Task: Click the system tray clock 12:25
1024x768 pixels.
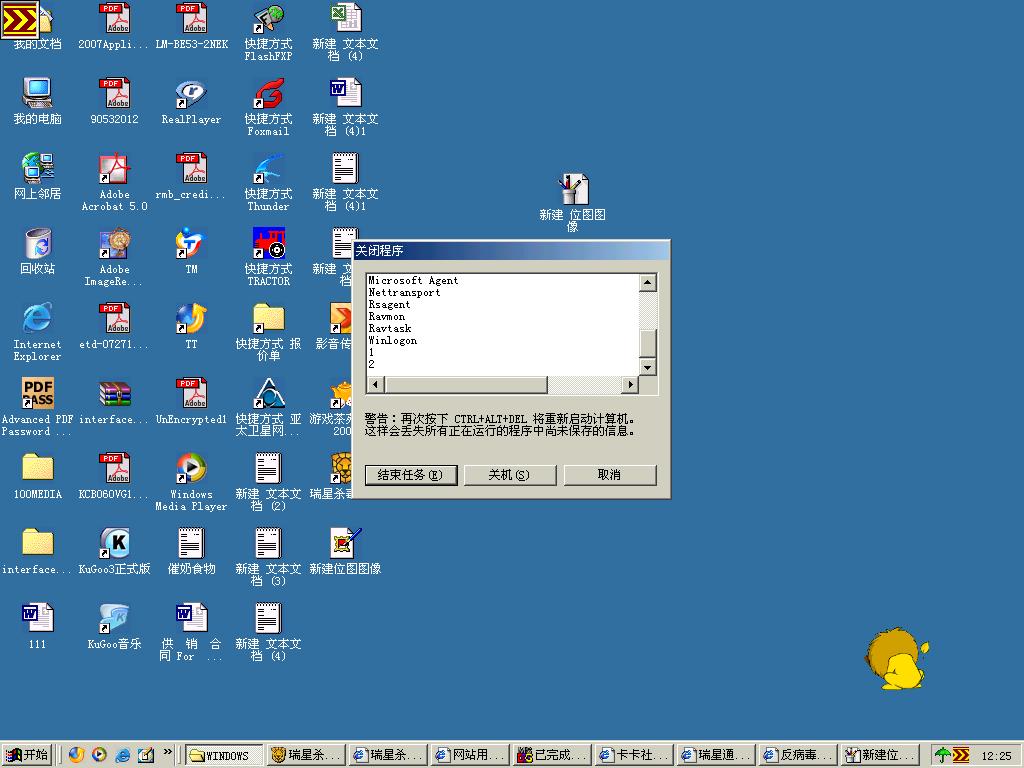Action: point(997,756)
